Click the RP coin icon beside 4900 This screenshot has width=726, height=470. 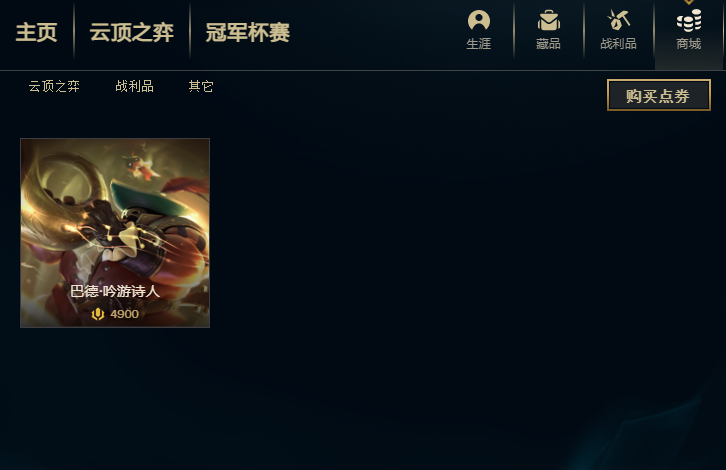pyautogui.click(x=98, y=314)
